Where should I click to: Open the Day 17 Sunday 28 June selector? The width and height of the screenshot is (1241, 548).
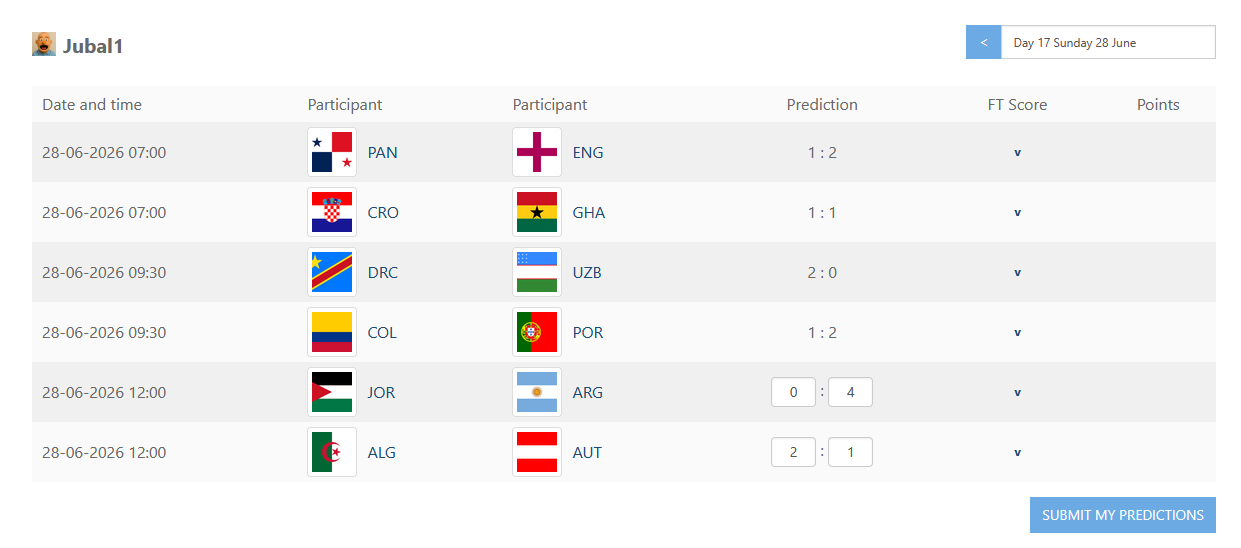click(x=1108, y=42)
